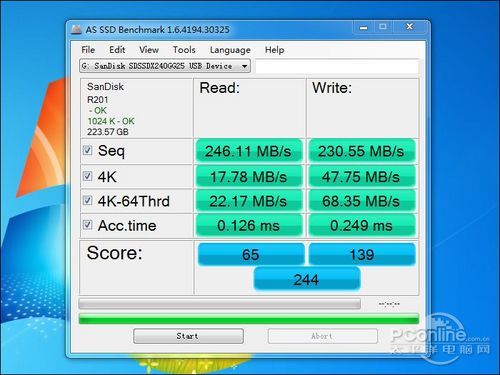Toggle the 4K-64Thrd test checkbox
Screen dimensions: 500x375
click(87, 200)
